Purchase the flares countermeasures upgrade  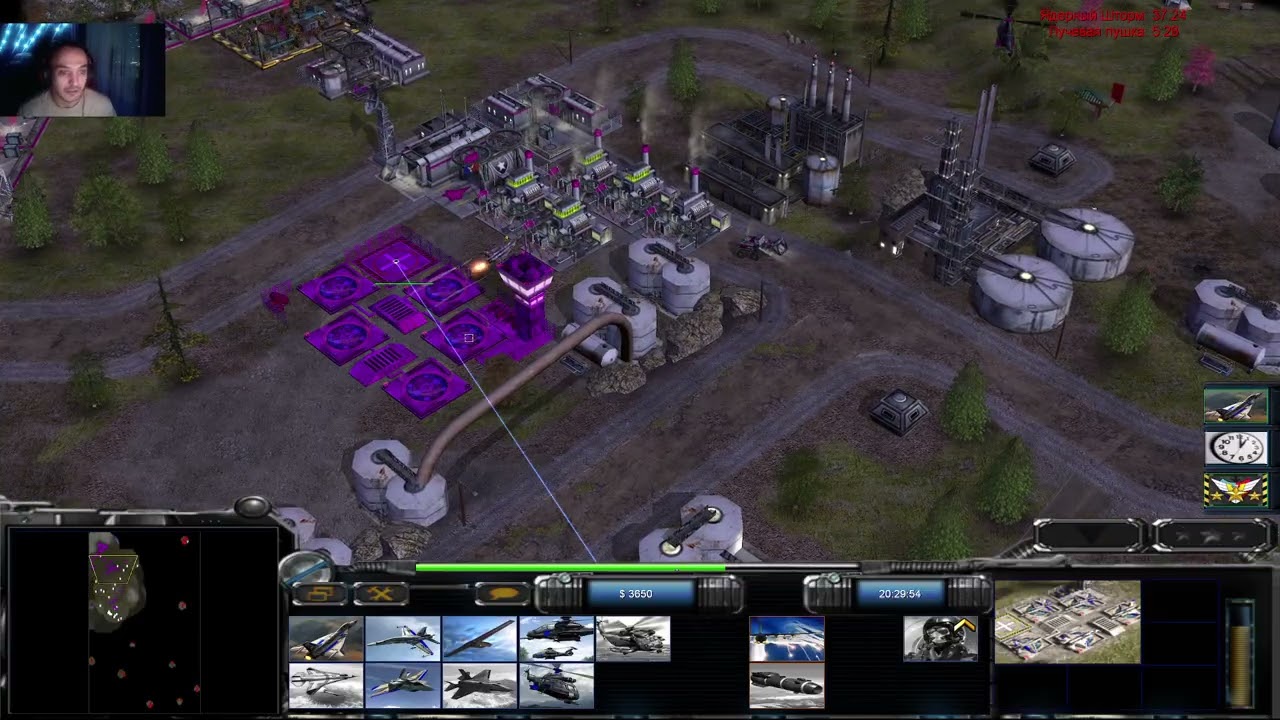(787, 639)
